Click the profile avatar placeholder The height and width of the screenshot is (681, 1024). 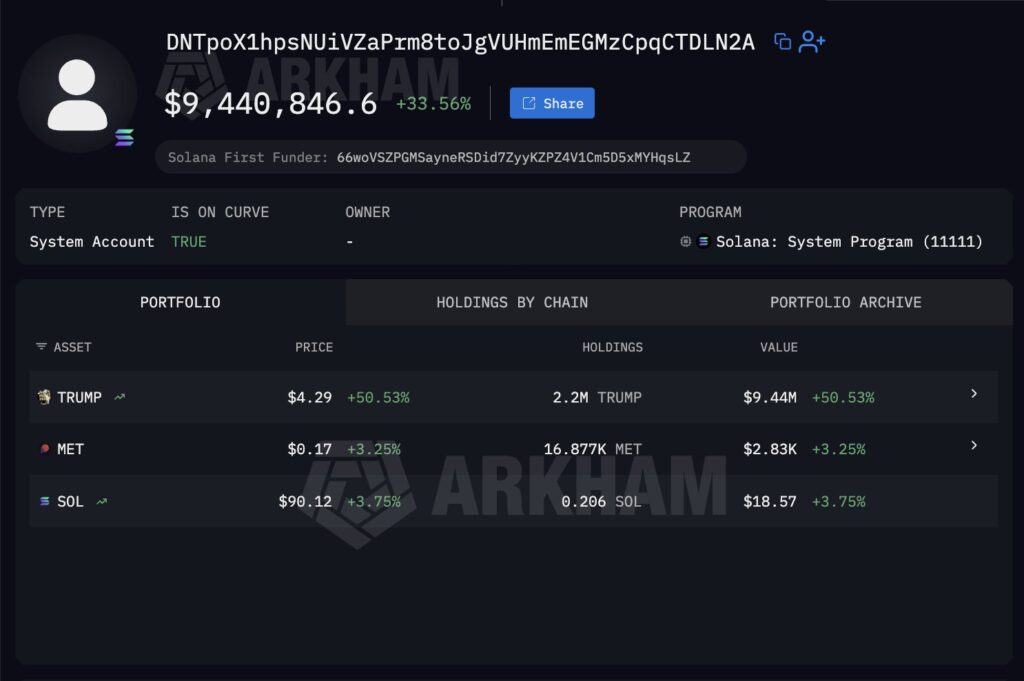(77, 94)
